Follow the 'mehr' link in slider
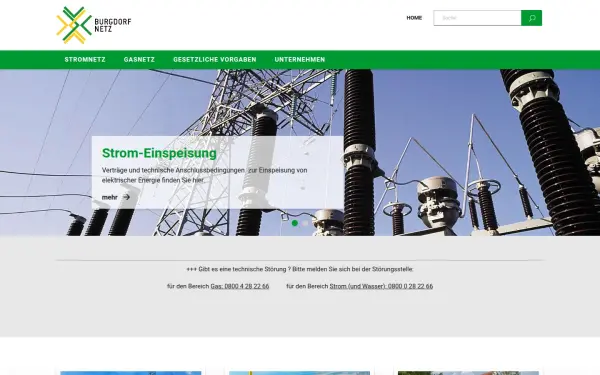600x375 pixels. [109, 197]
